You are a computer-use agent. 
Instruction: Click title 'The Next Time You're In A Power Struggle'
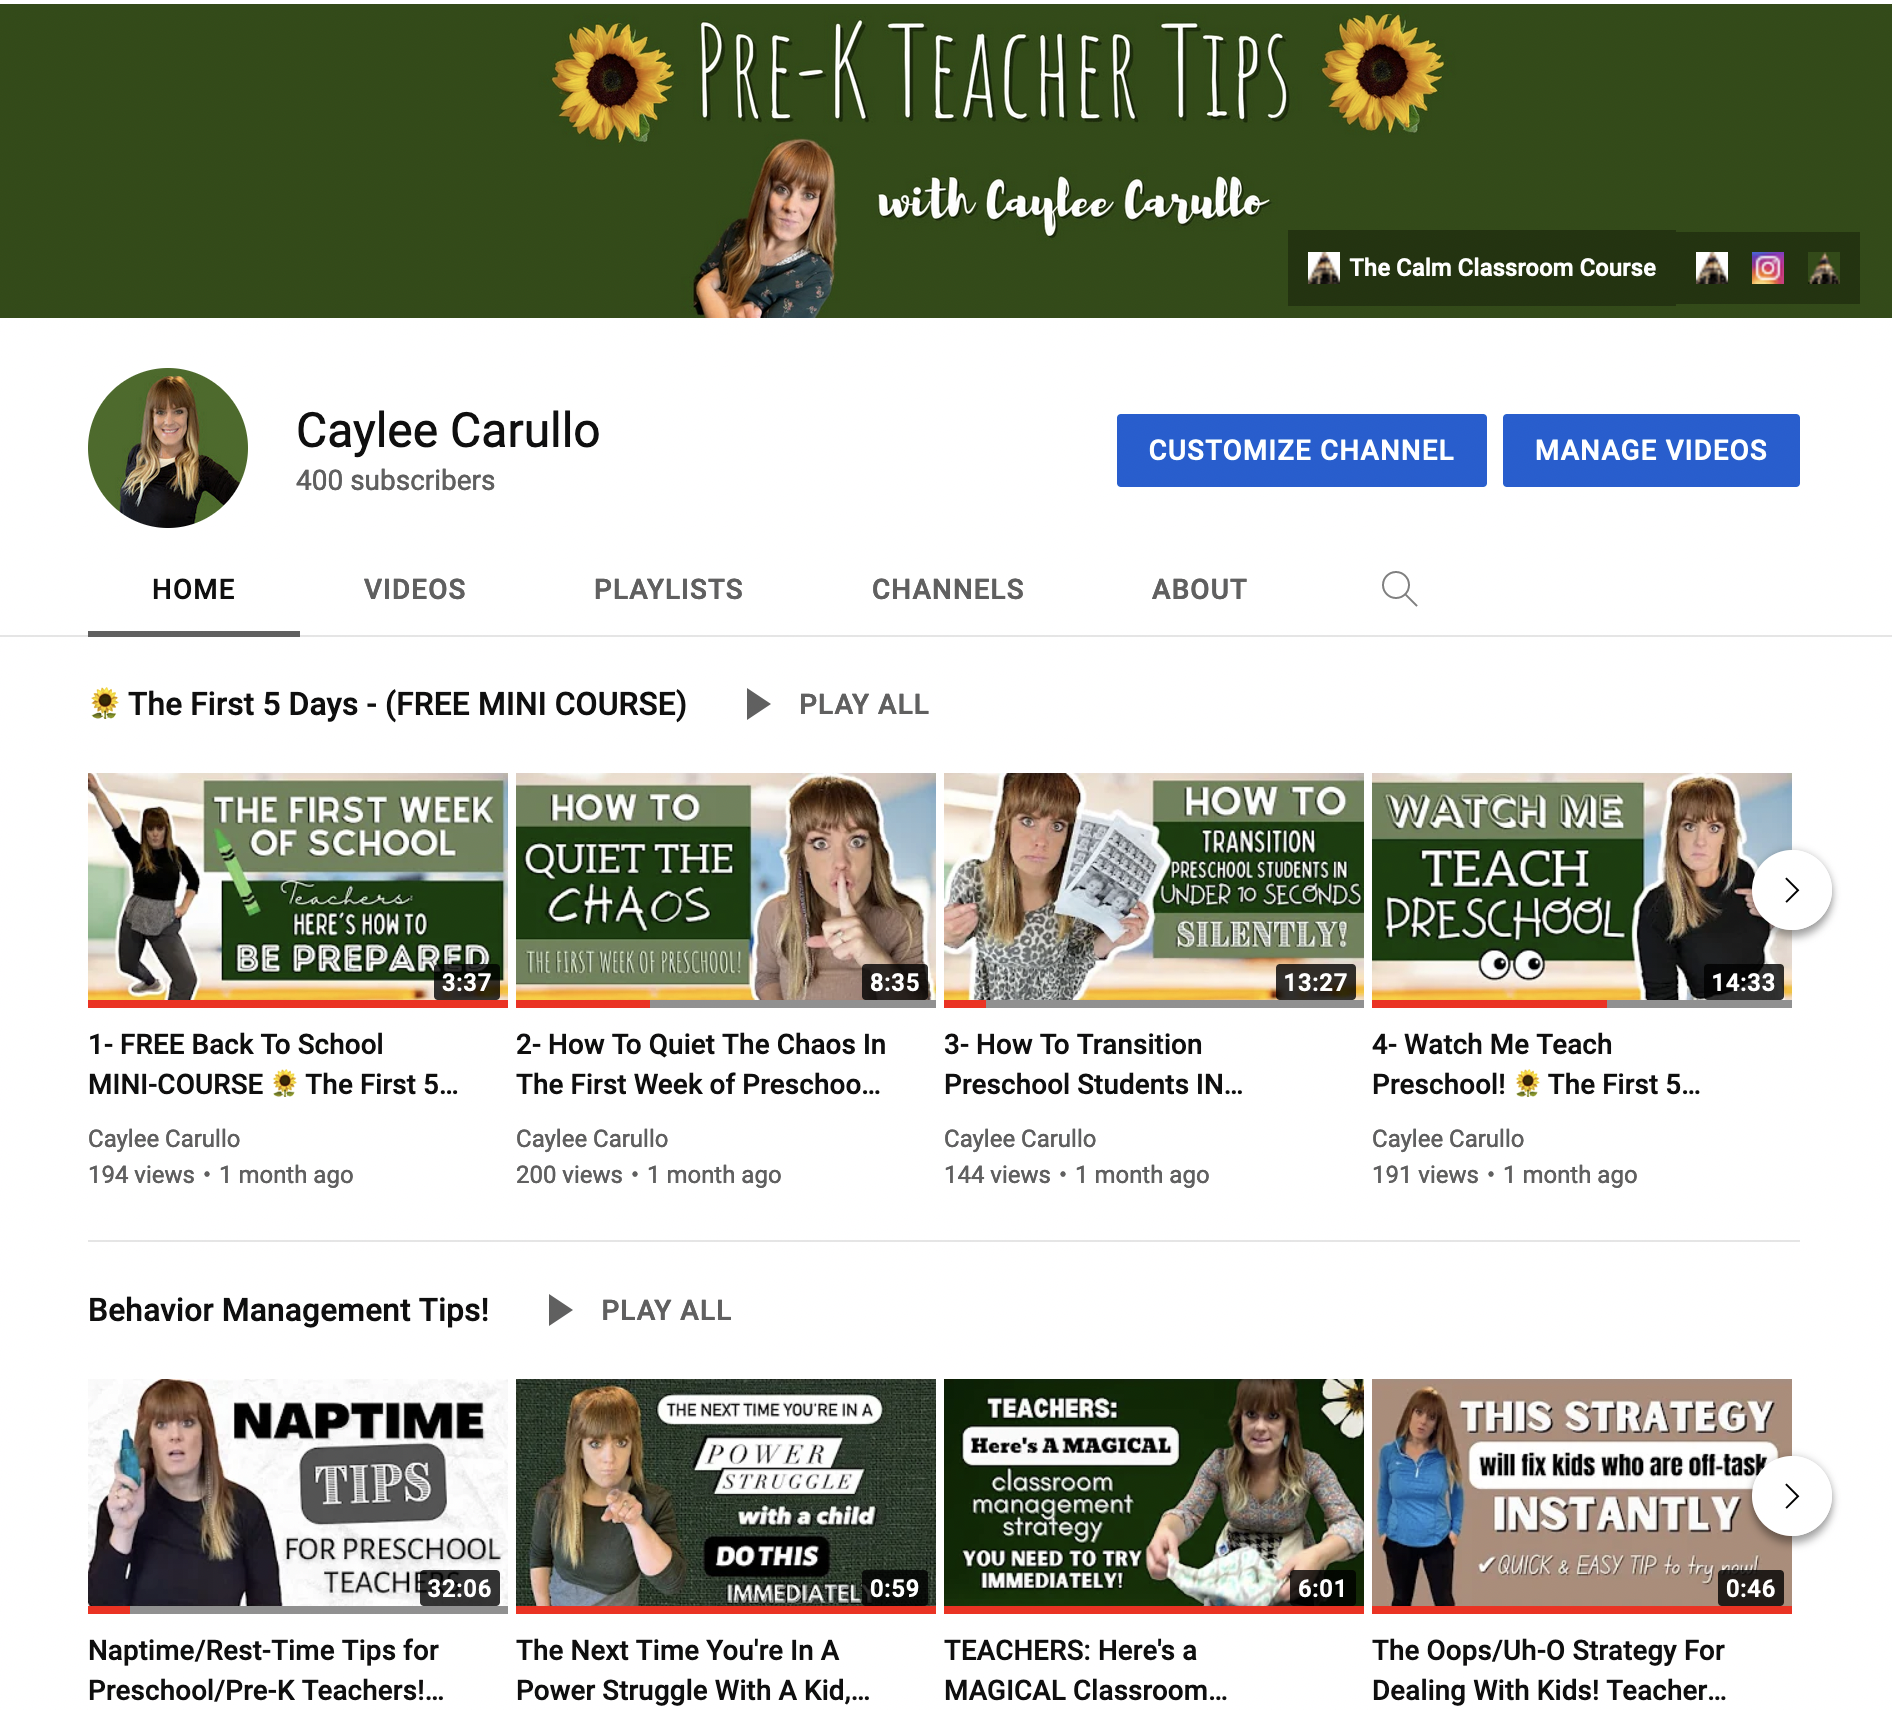coord(693,1670)
